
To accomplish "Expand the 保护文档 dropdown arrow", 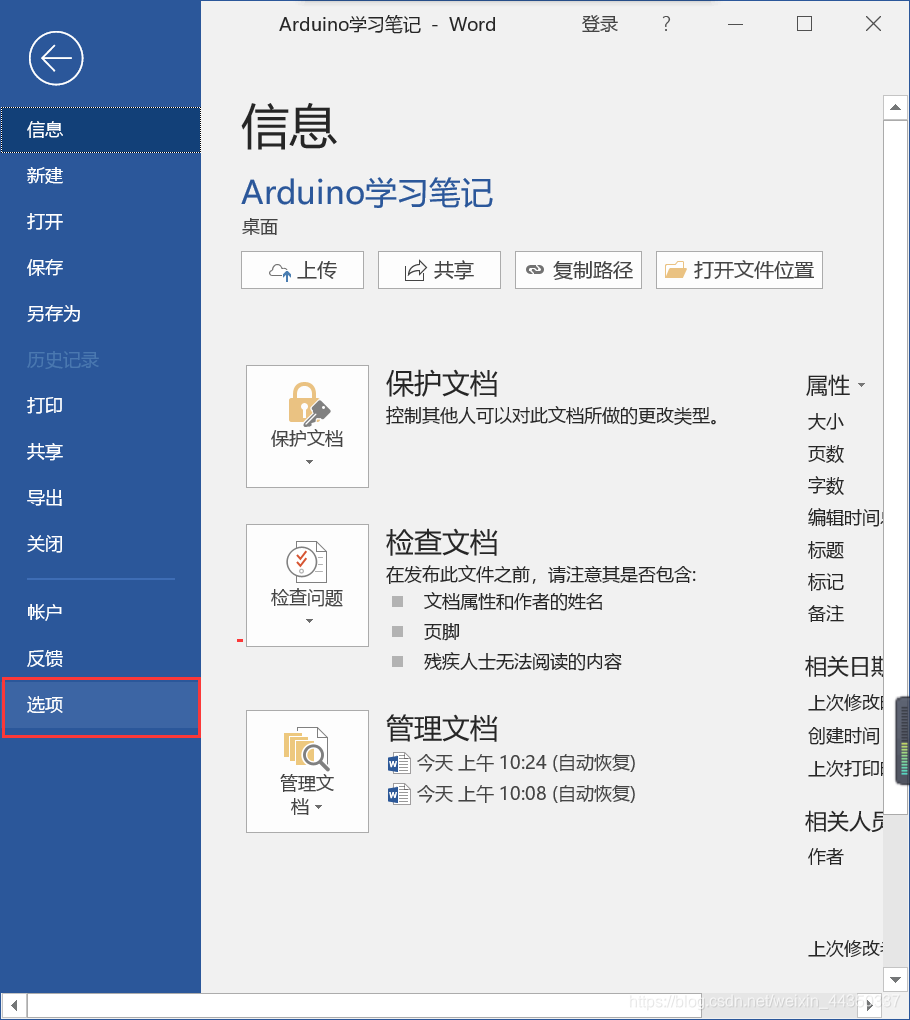I will [x=309, y=462].
